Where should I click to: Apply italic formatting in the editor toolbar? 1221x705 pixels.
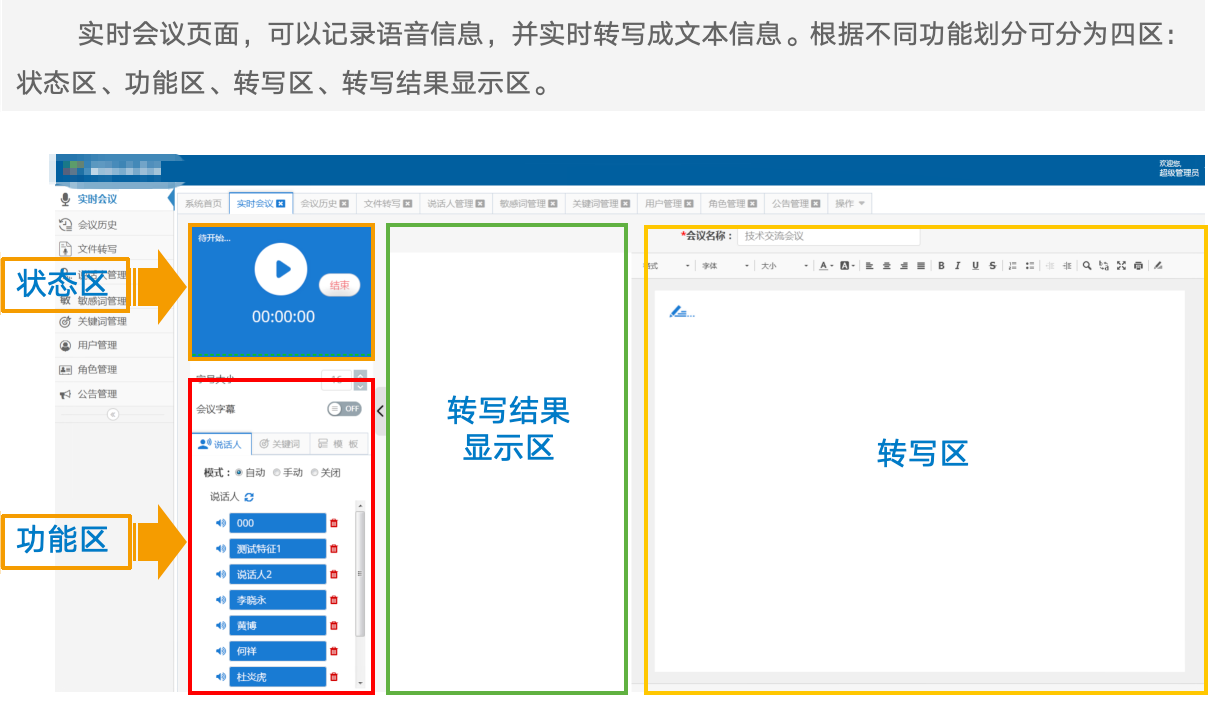coord(957,266)
